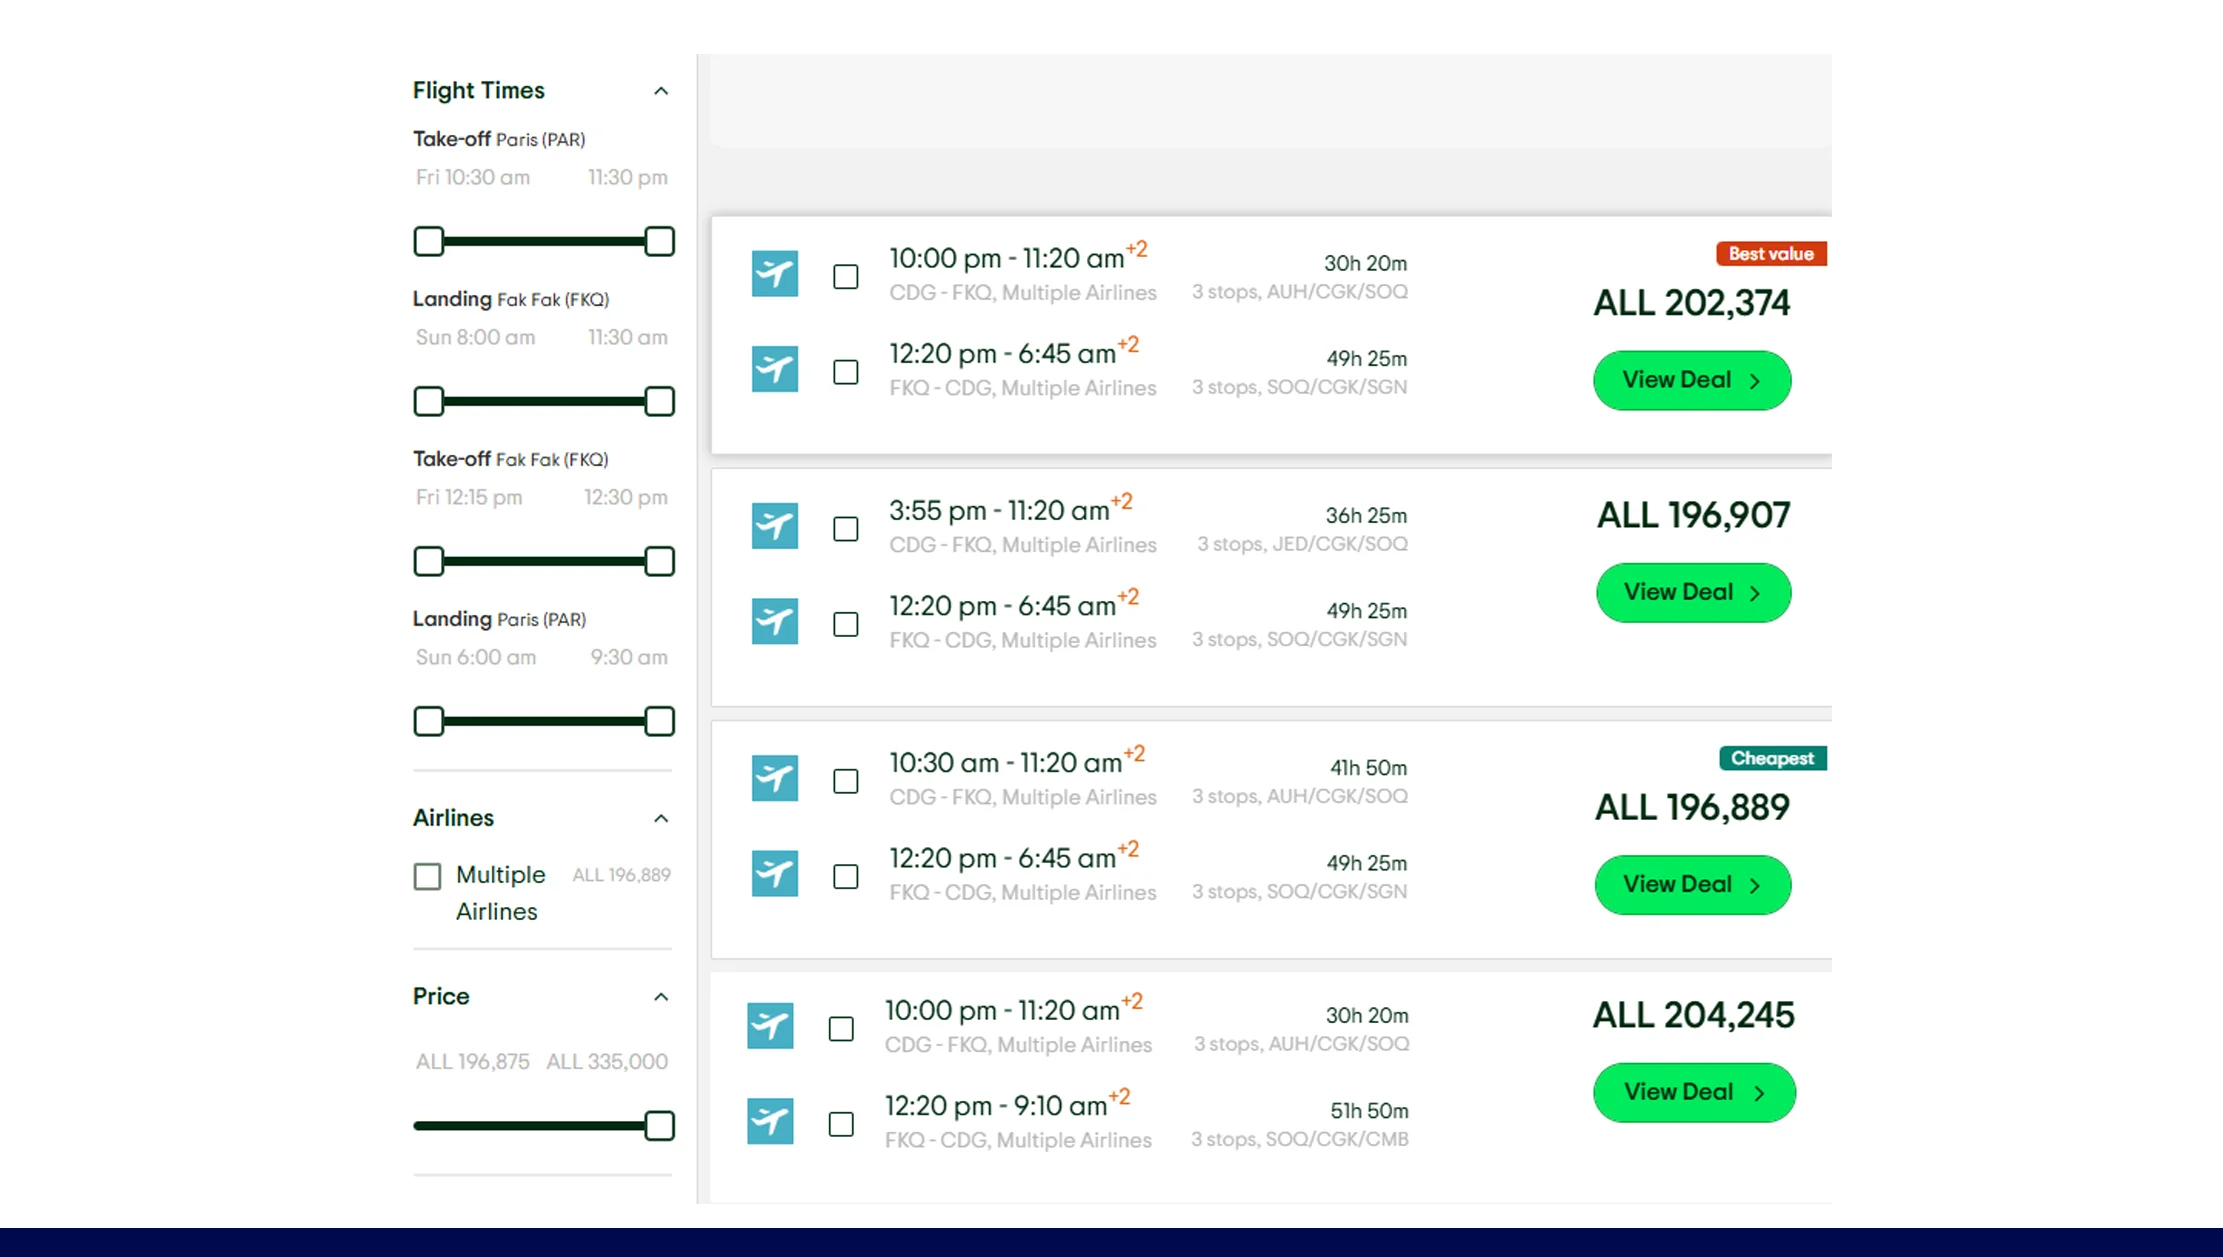
Task: Collapse the Price filter section
Action: point(661,997)
